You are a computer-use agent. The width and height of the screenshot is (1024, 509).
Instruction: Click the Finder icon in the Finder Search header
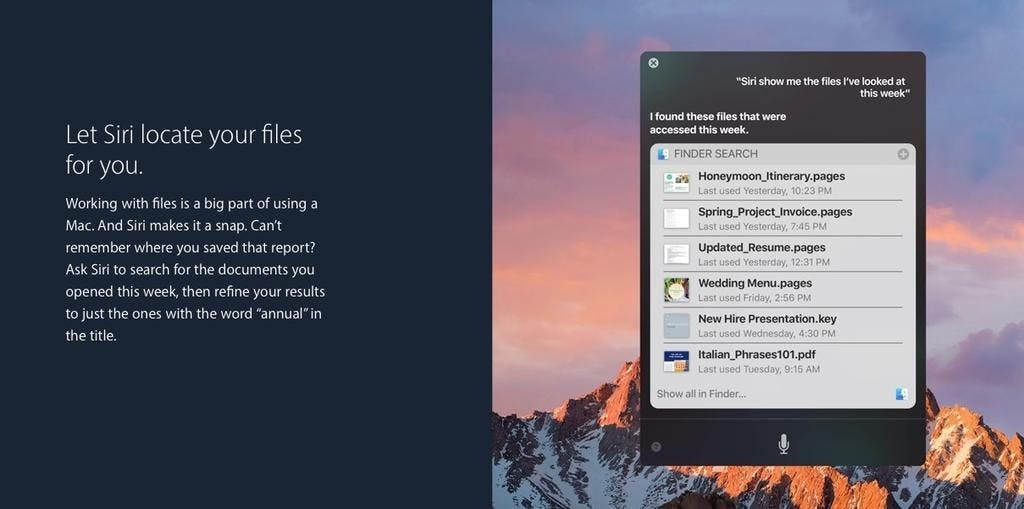tap(663, 154)
